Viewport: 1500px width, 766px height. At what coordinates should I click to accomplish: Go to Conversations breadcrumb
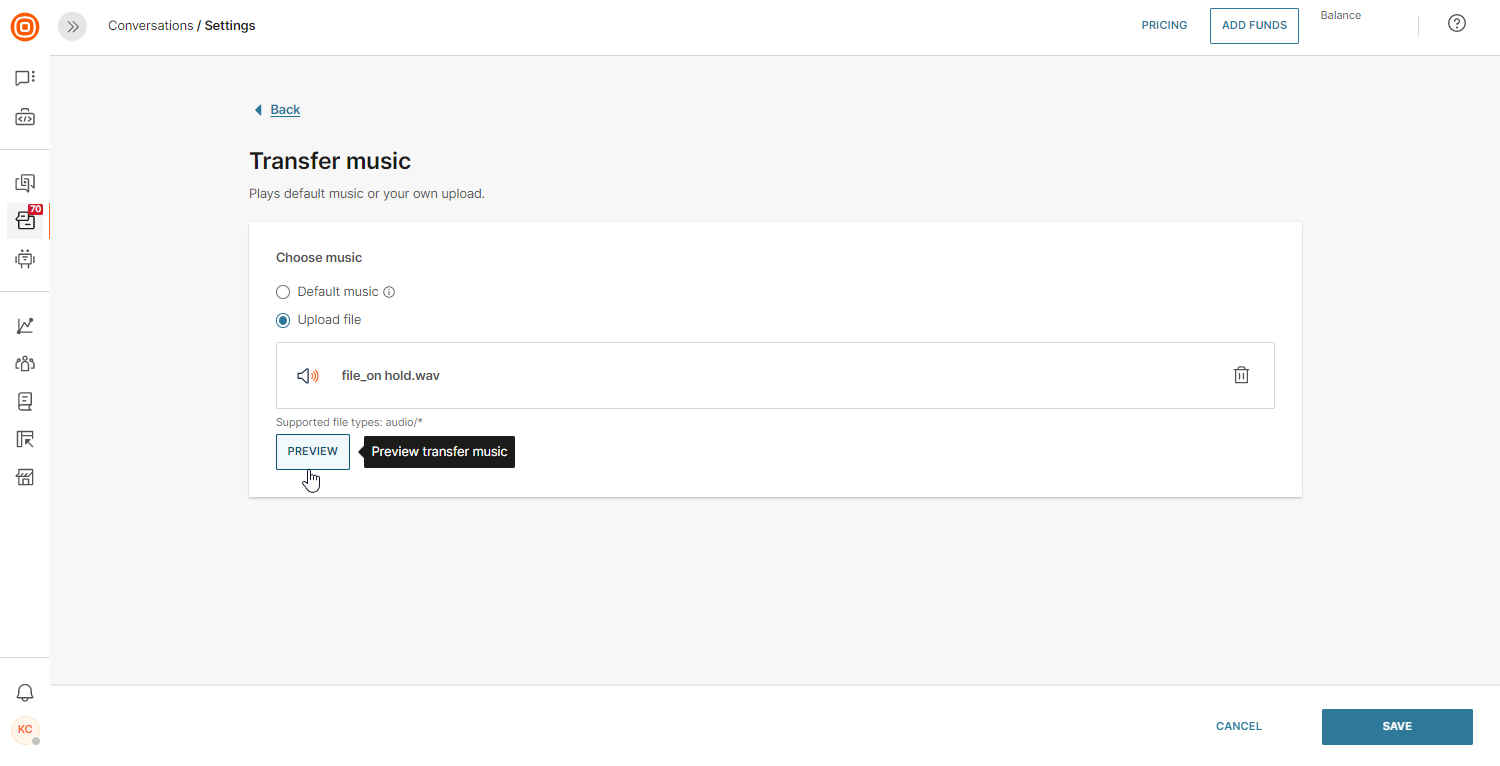coord(150,26)
